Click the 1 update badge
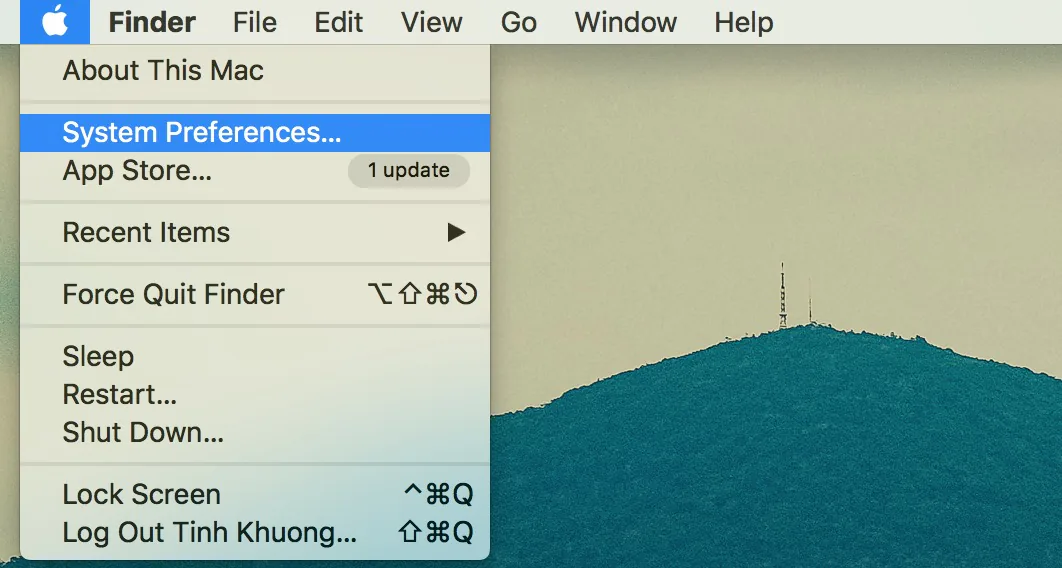 click(408, 171)
